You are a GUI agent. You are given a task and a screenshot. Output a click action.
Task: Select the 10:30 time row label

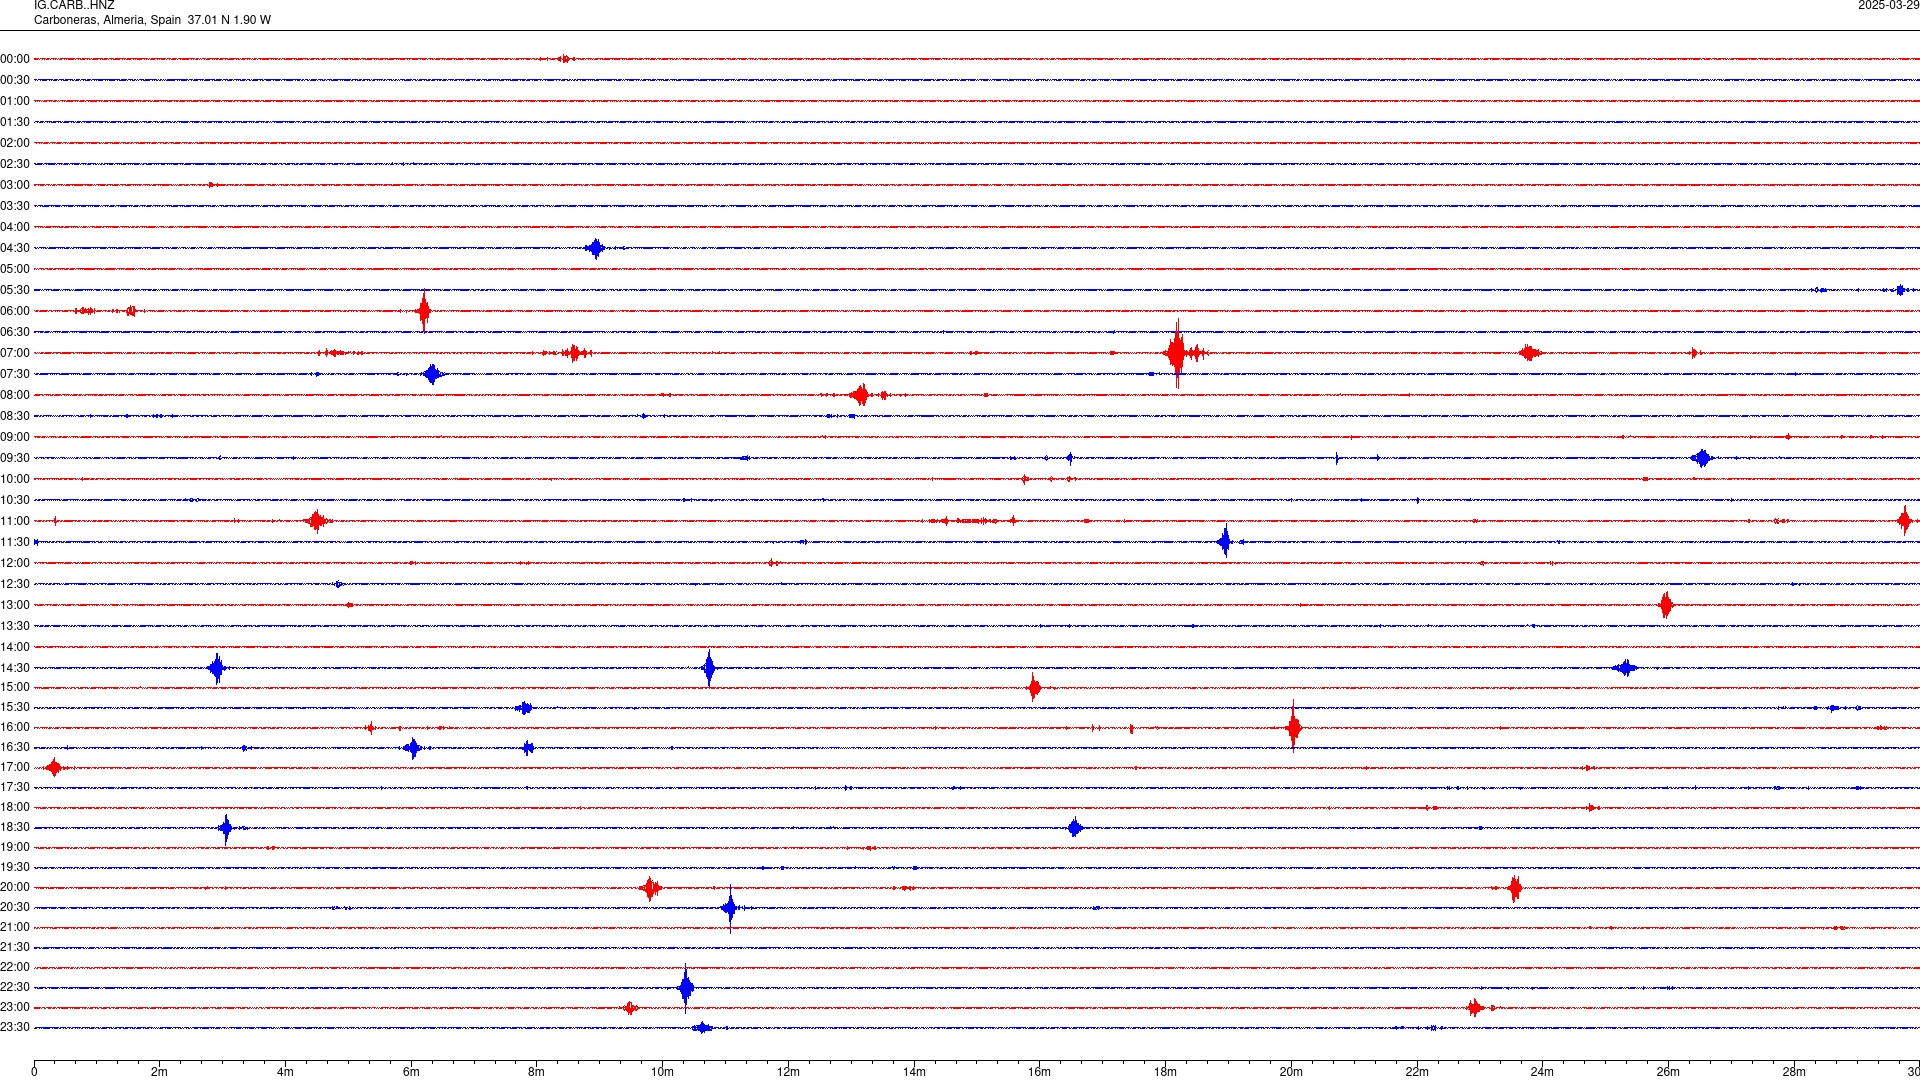[15, 500]
